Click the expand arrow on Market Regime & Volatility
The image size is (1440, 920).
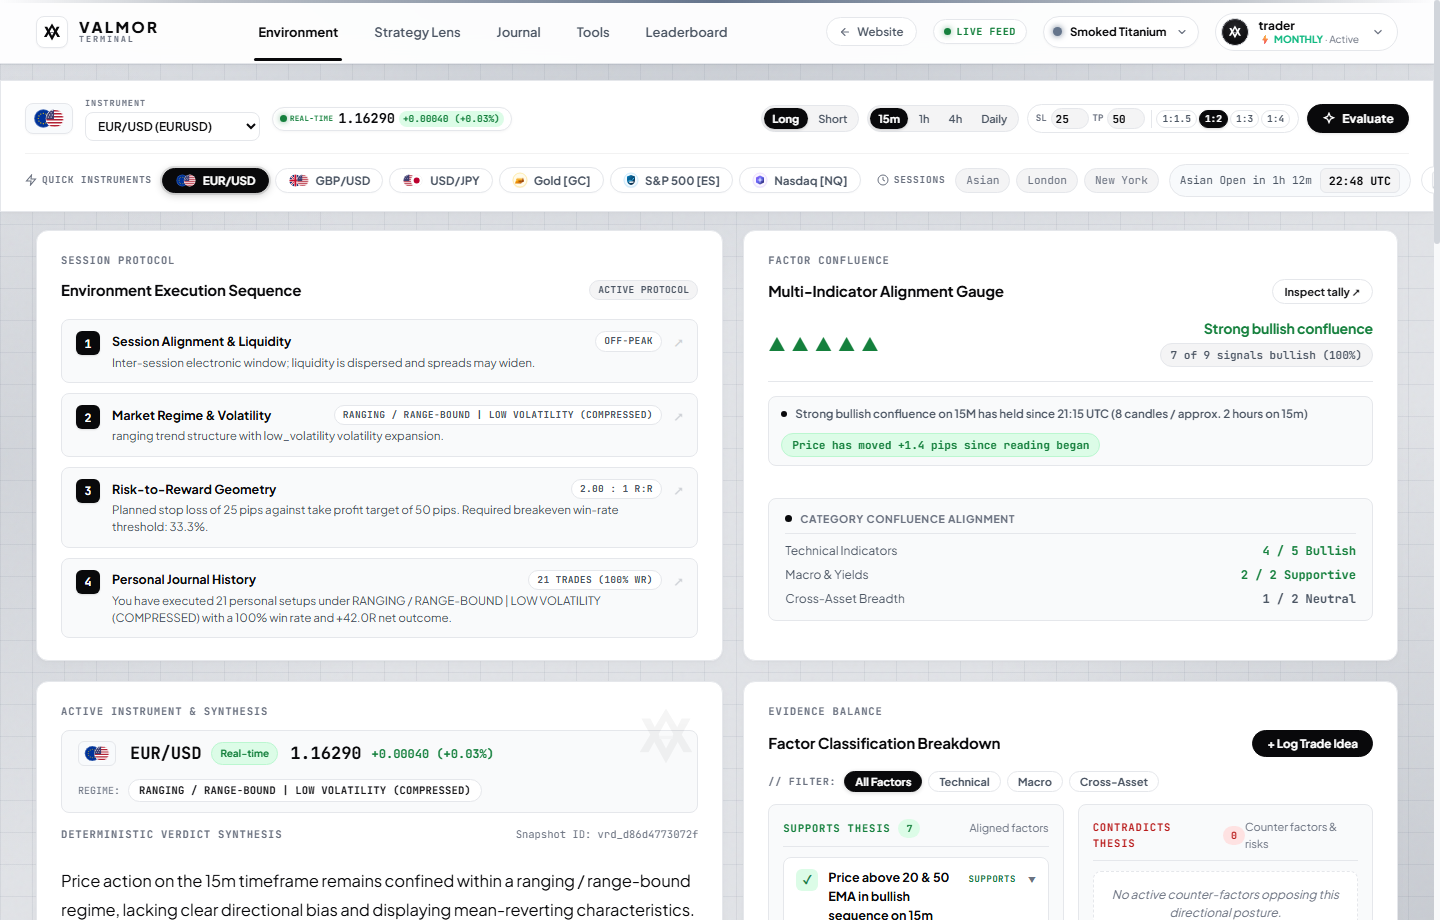(x=679, y=416)
